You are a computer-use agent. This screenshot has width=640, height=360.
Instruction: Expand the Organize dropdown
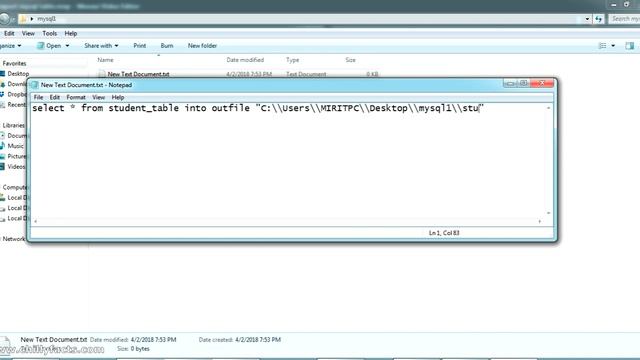10,46
